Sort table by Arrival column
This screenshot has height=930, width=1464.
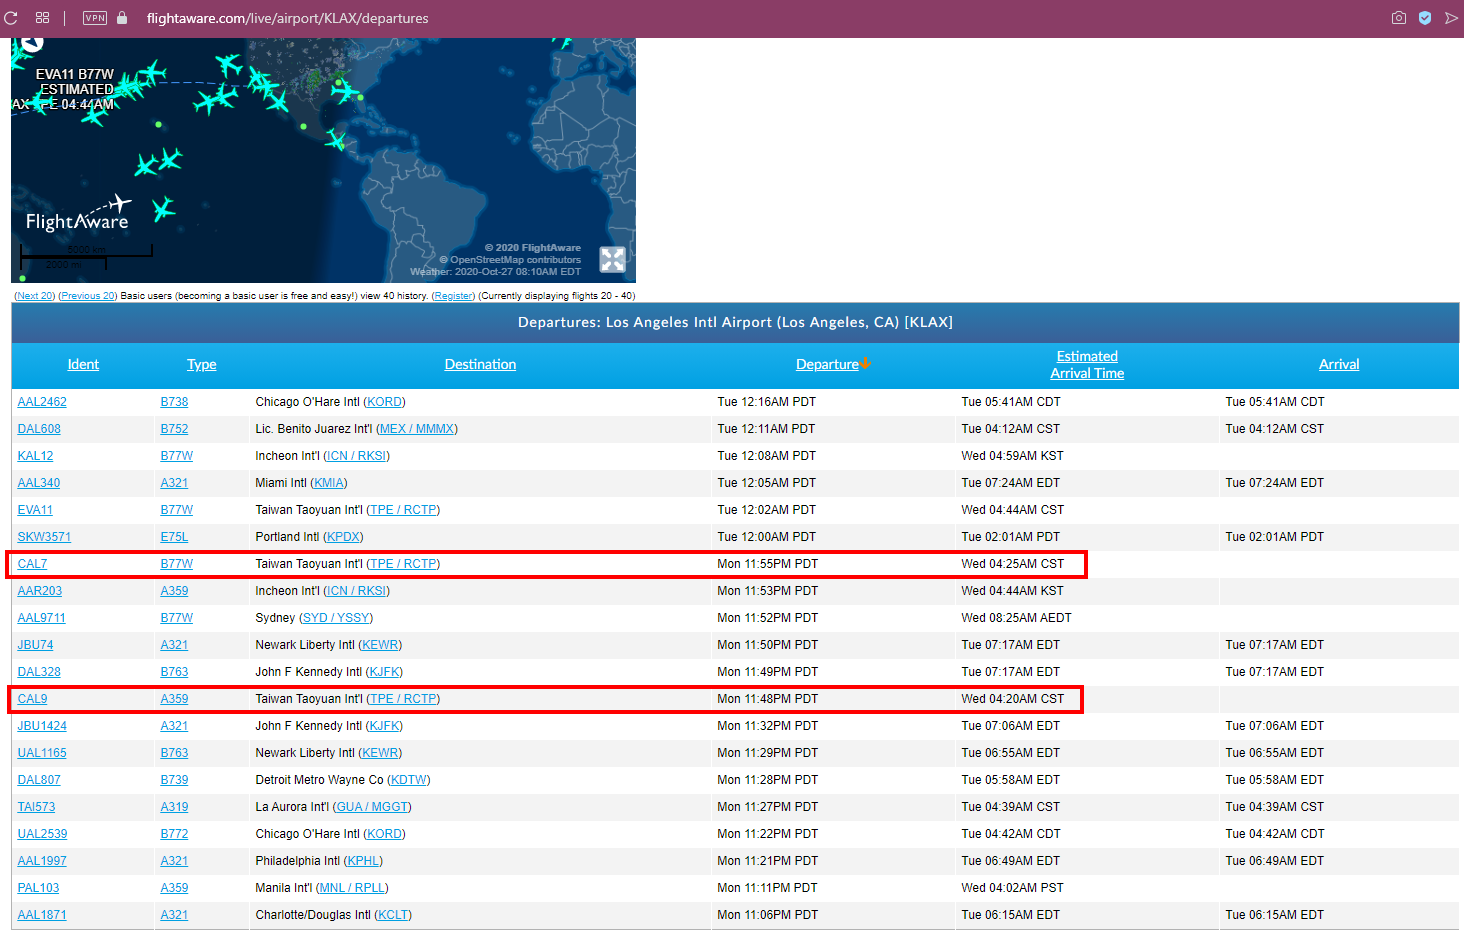(1339, 364)
